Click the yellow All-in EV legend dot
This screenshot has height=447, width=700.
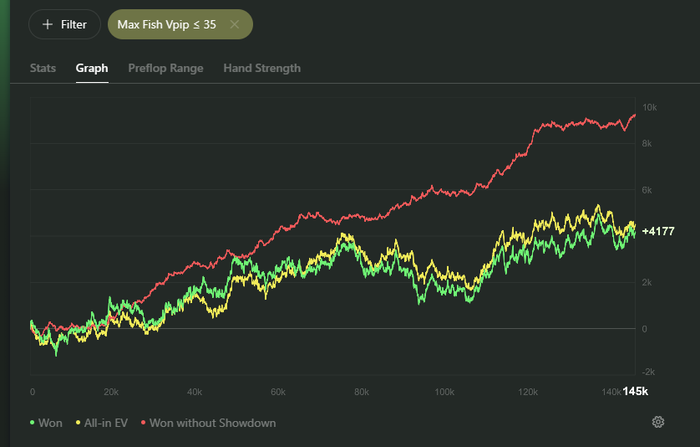[78, 422]
